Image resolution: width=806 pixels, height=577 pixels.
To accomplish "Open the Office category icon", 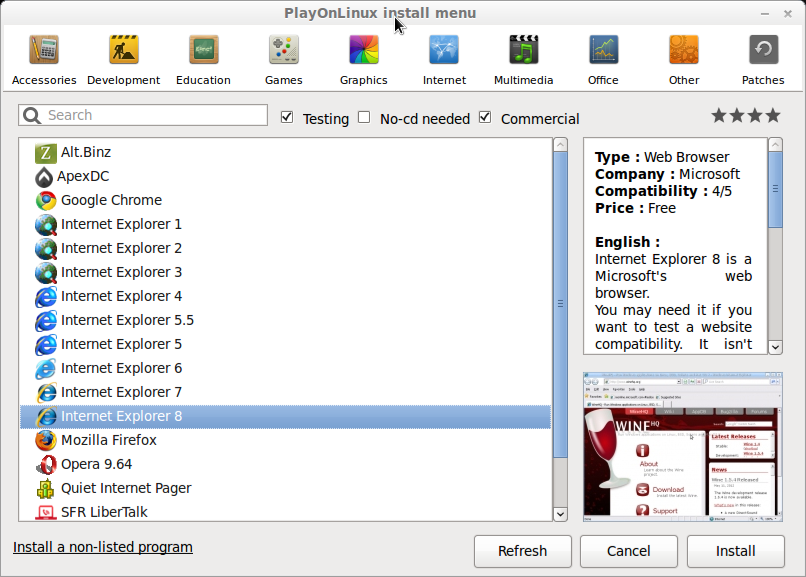I will [603, 50].
